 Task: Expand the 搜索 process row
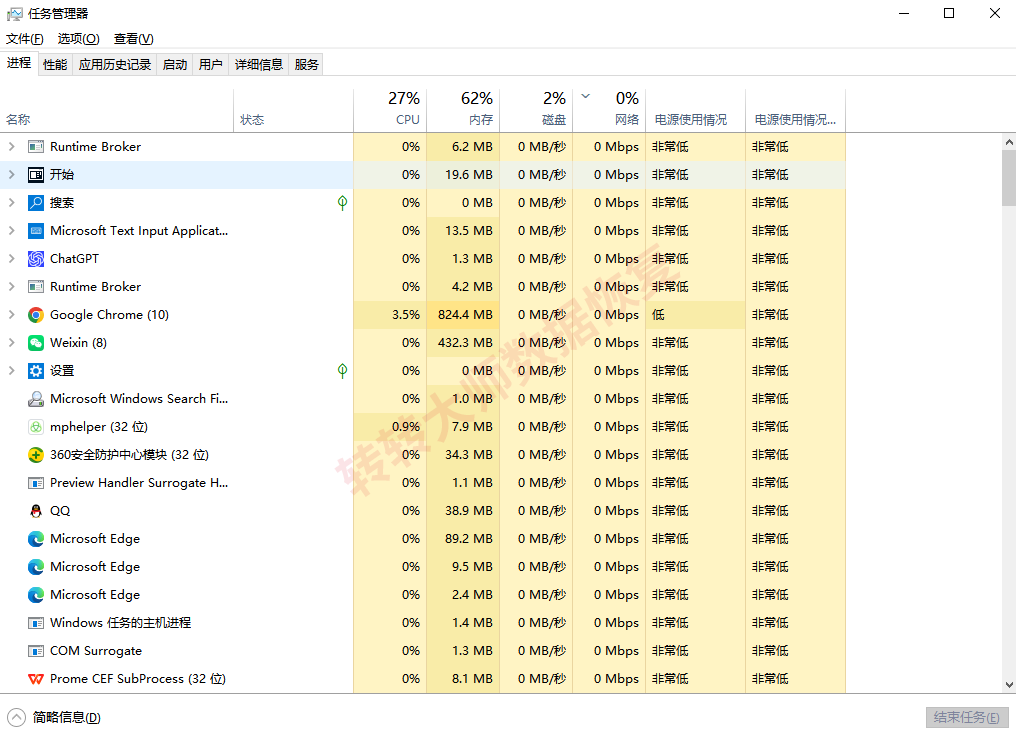(12, 203)
